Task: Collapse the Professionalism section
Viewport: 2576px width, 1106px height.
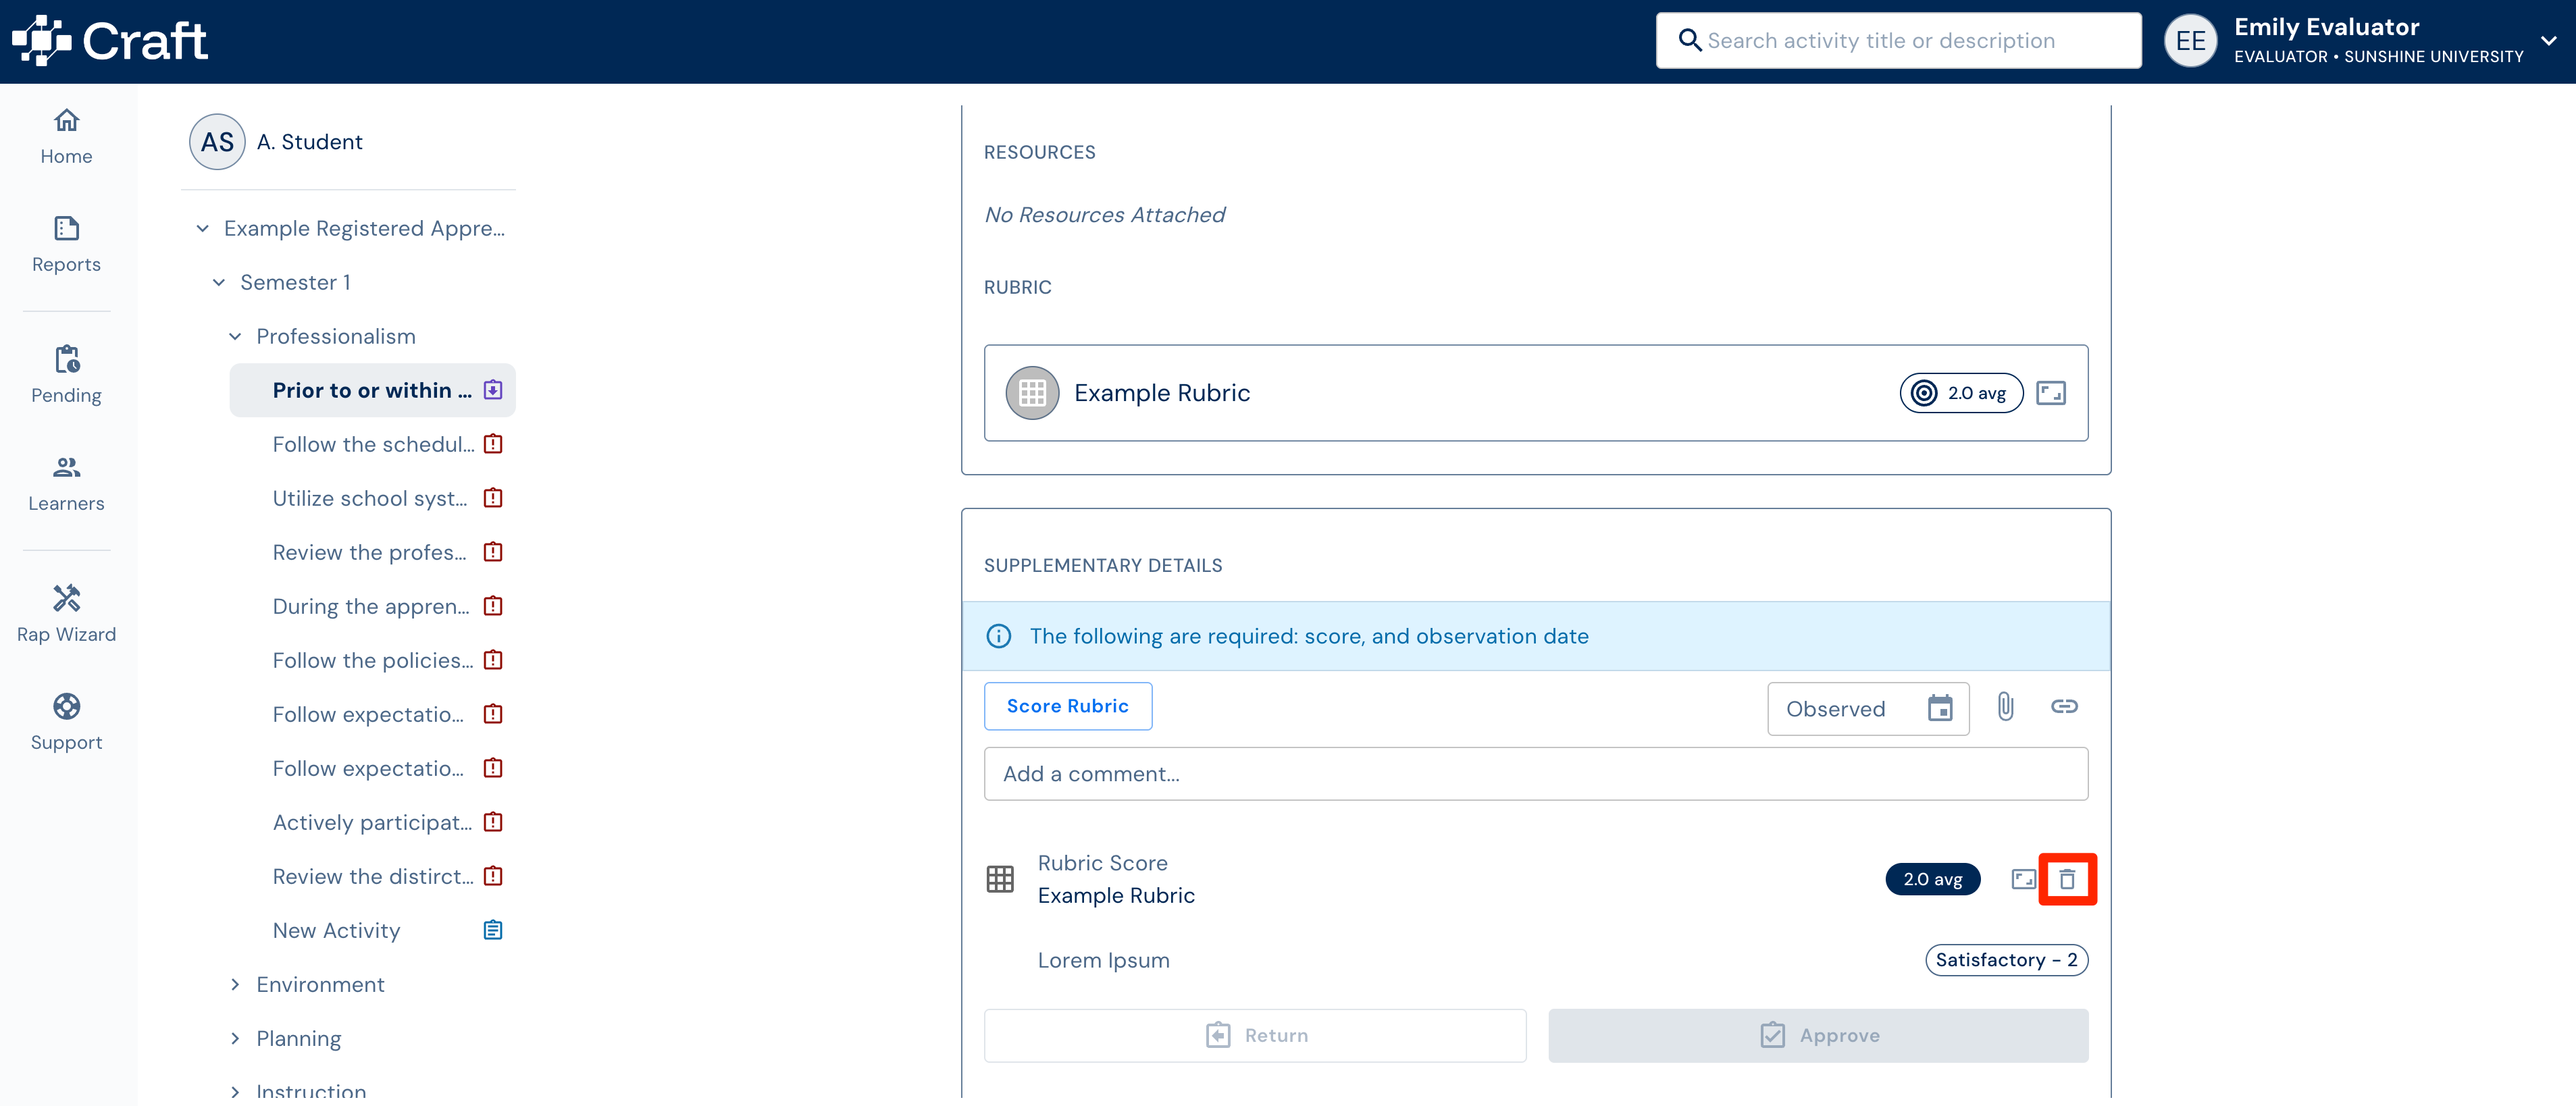Action: [x=235, y=337]
